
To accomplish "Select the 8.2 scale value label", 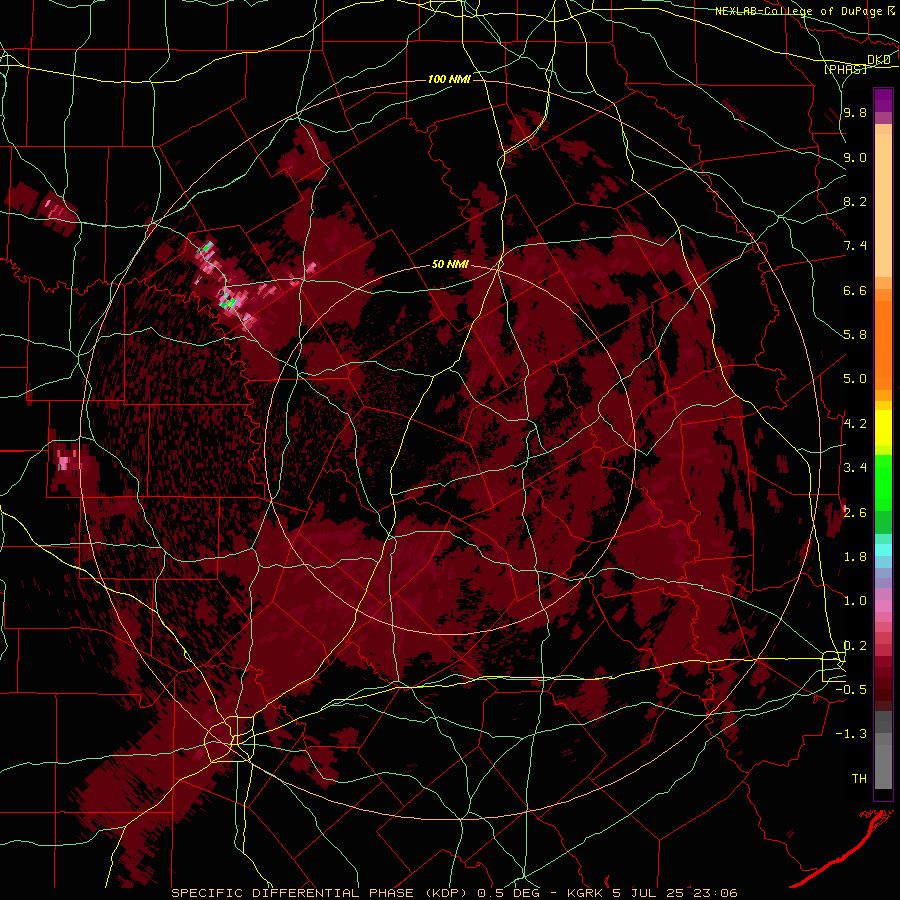I will tap(855, 201).
